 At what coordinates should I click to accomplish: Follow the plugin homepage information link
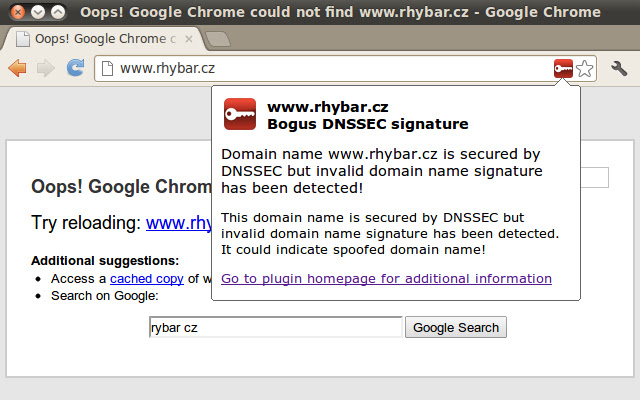click(x=386, y=279)
